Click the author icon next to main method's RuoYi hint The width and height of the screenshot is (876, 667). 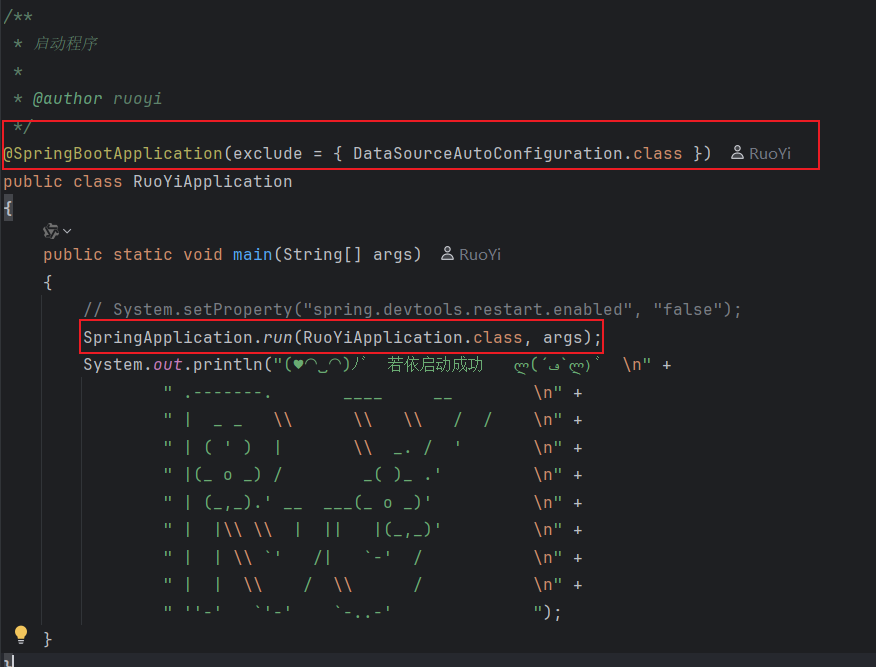click(x=447, y=254)
